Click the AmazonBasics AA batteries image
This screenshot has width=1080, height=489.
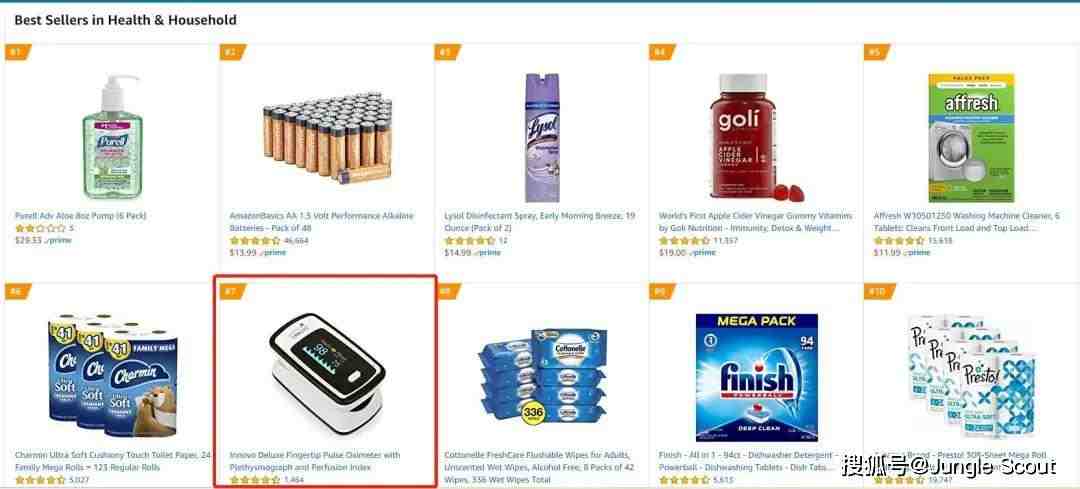pos(327,138)
